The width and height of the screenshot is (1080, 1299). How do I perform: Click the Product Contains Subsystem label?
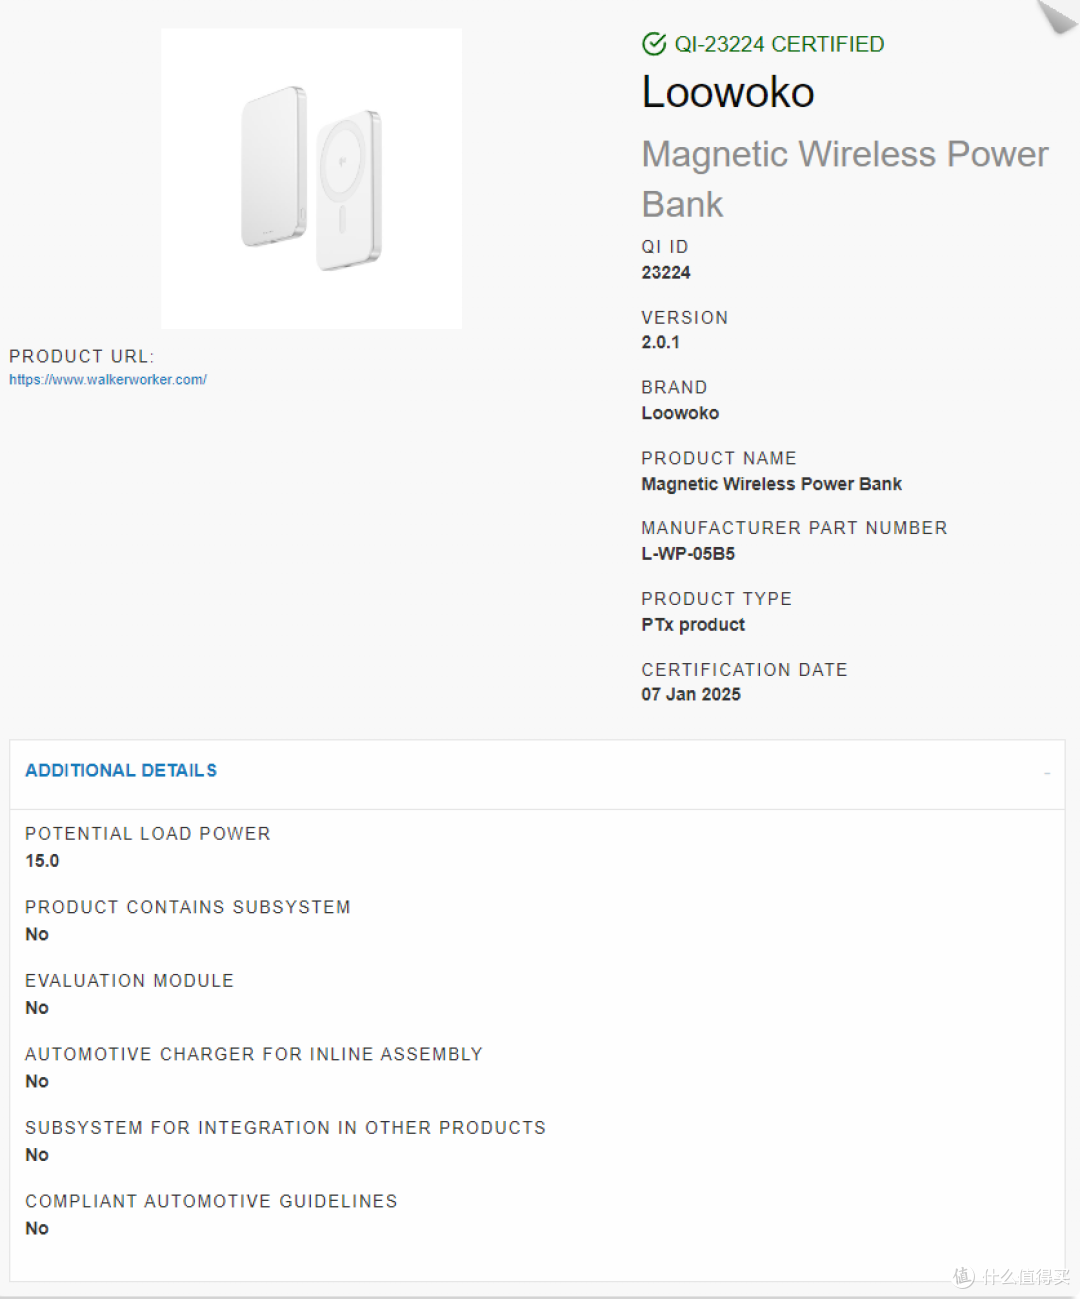pos(188,907)
